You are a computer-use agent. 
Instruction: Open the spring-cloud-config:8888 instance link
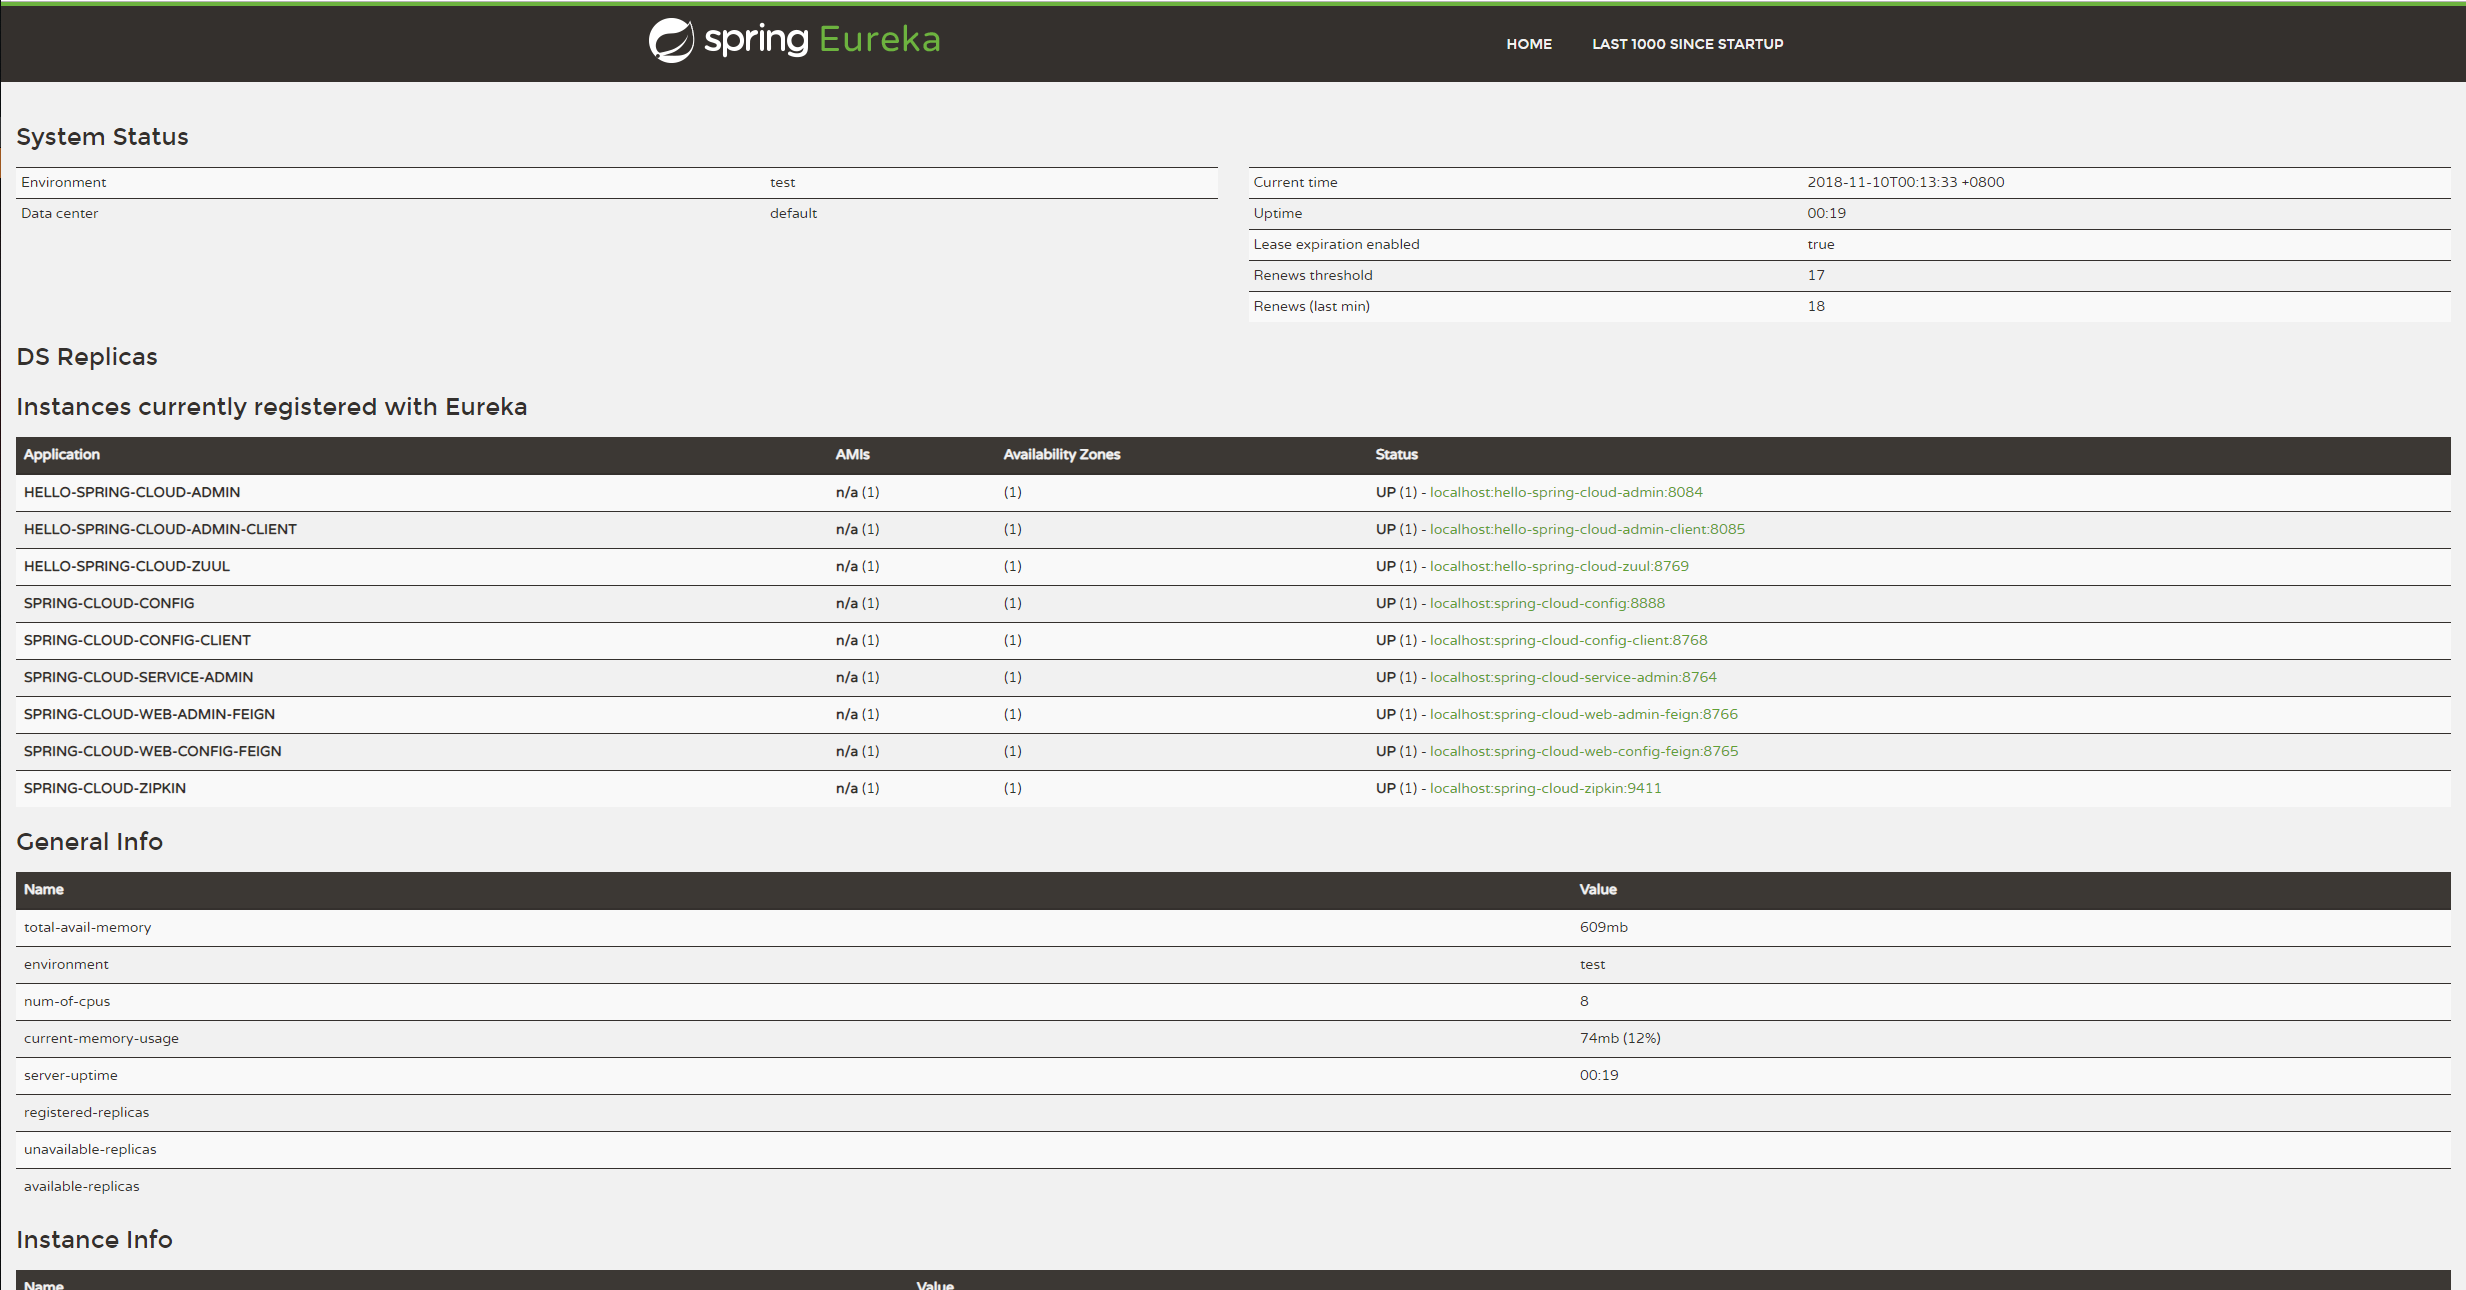[x=1546, y=603]
